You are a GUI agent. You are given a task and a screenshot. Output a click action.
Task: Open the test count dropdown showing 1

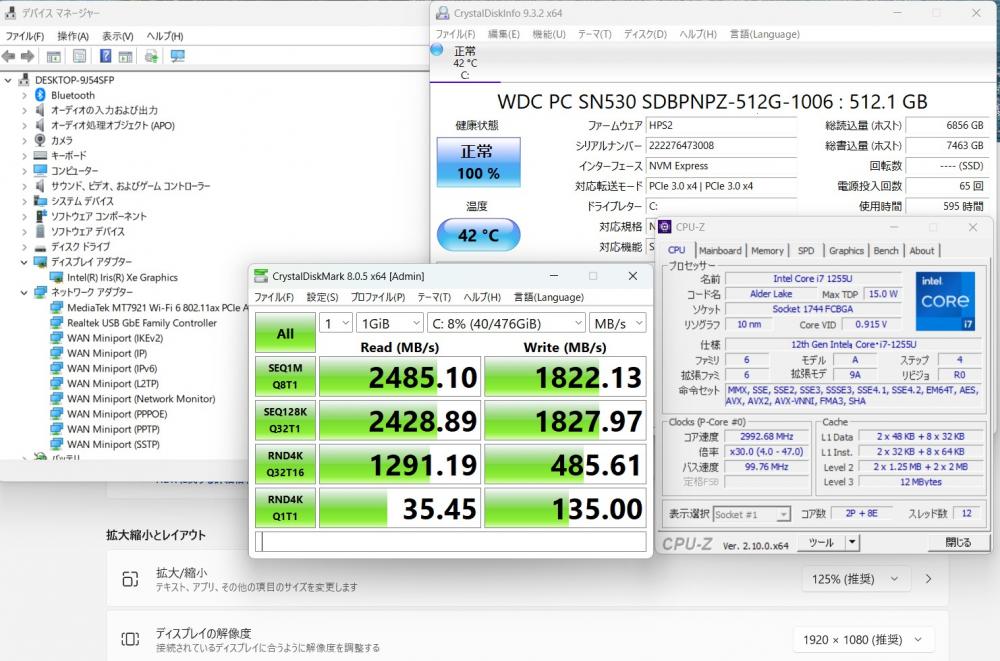point(336,323)
